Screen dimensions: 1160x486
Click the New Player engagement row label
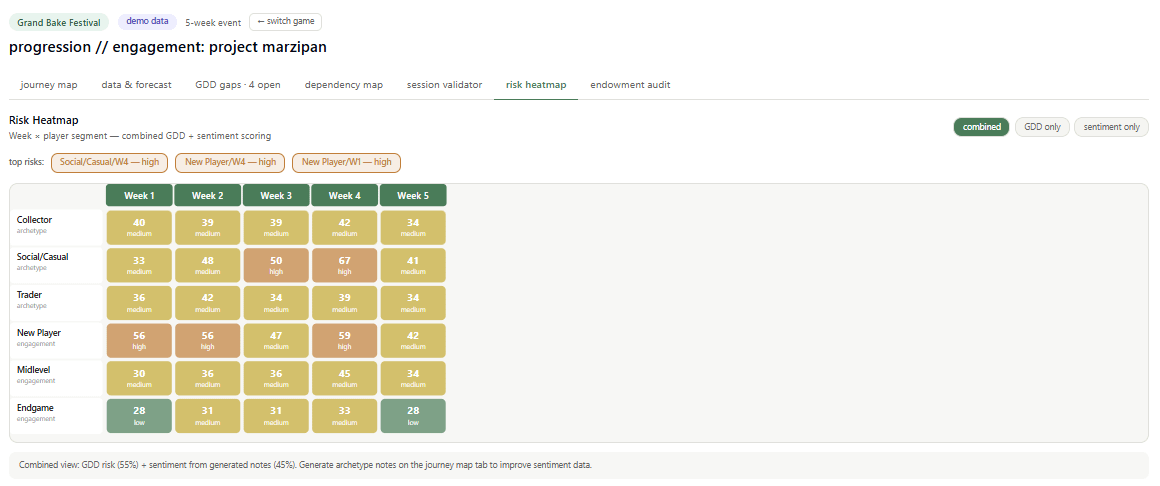tap(58, 340)
